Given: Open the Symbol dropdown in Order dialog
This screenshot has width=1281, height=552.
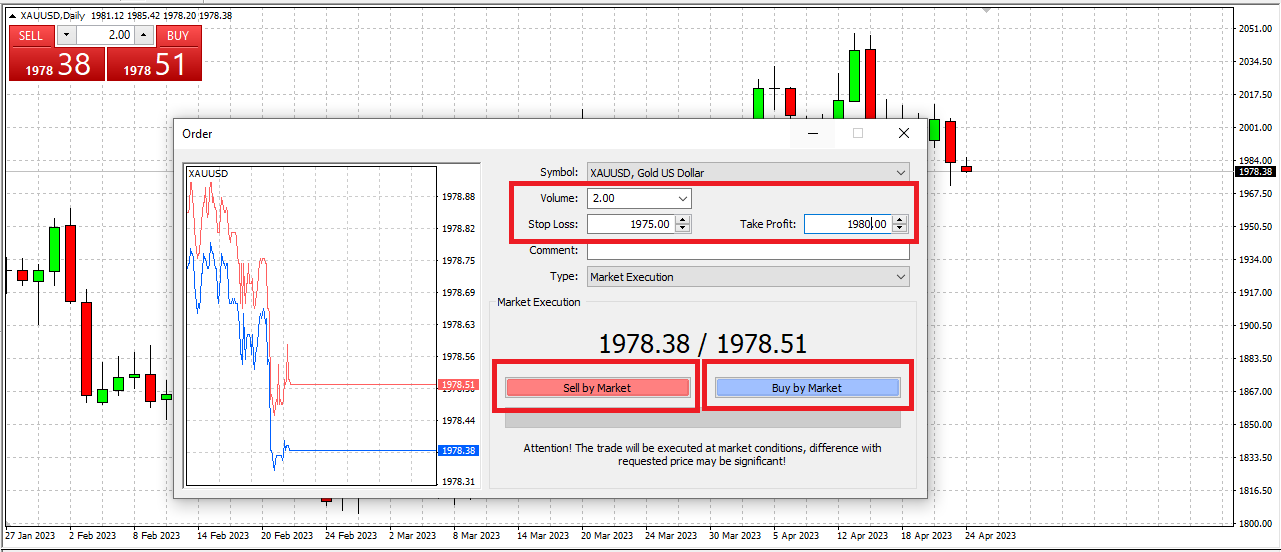Looking at the screenshot, I should click(901, 172).
